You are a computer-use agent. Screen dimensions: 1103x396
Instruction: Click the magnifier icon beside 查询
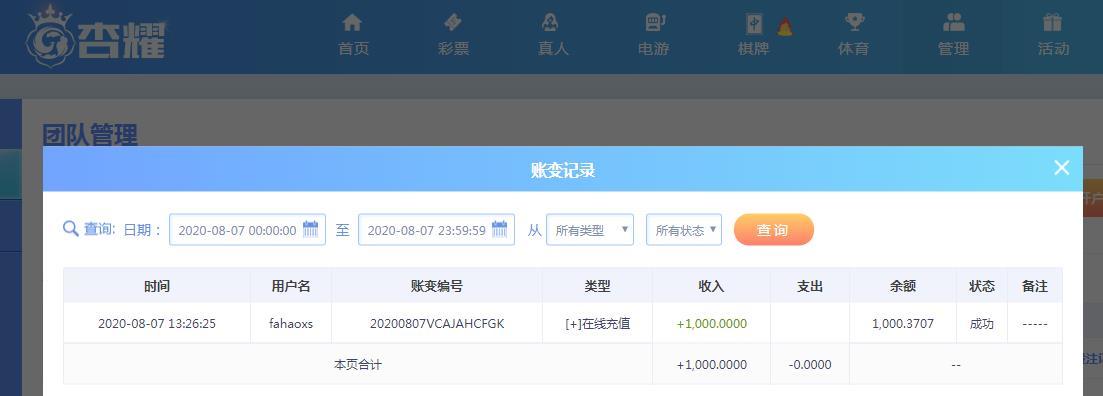pyautogui.click(x=70, y=229)
